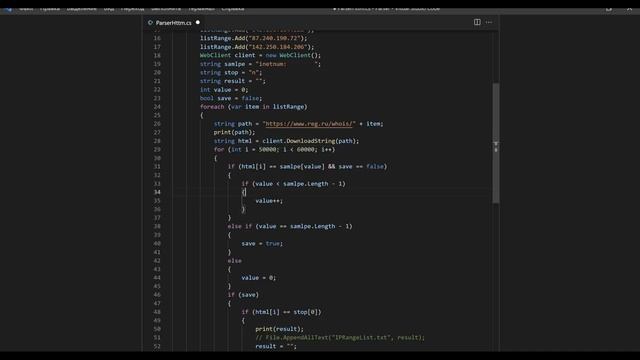Click the 'value = 0;' statement on line 44
Viewport: 640px width, 360px height.
coord(258,278)
